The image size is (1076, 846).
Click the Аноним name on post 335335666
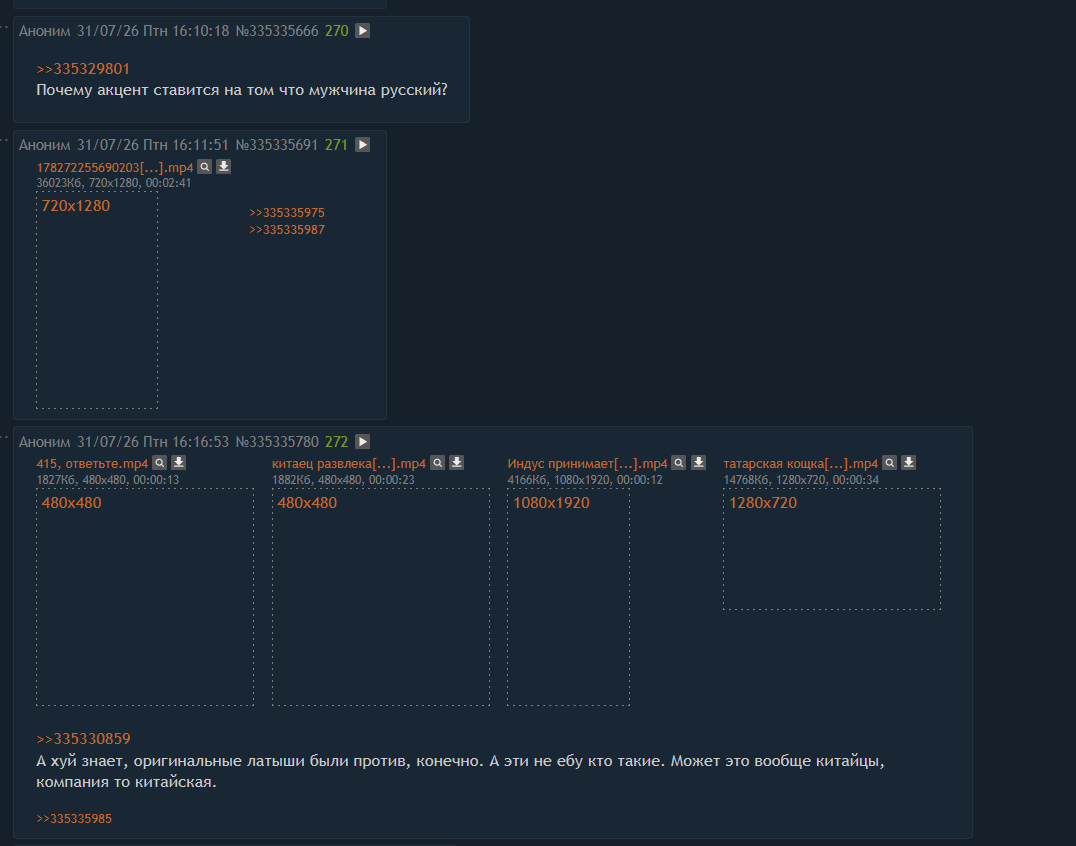(x=45, y=31)
